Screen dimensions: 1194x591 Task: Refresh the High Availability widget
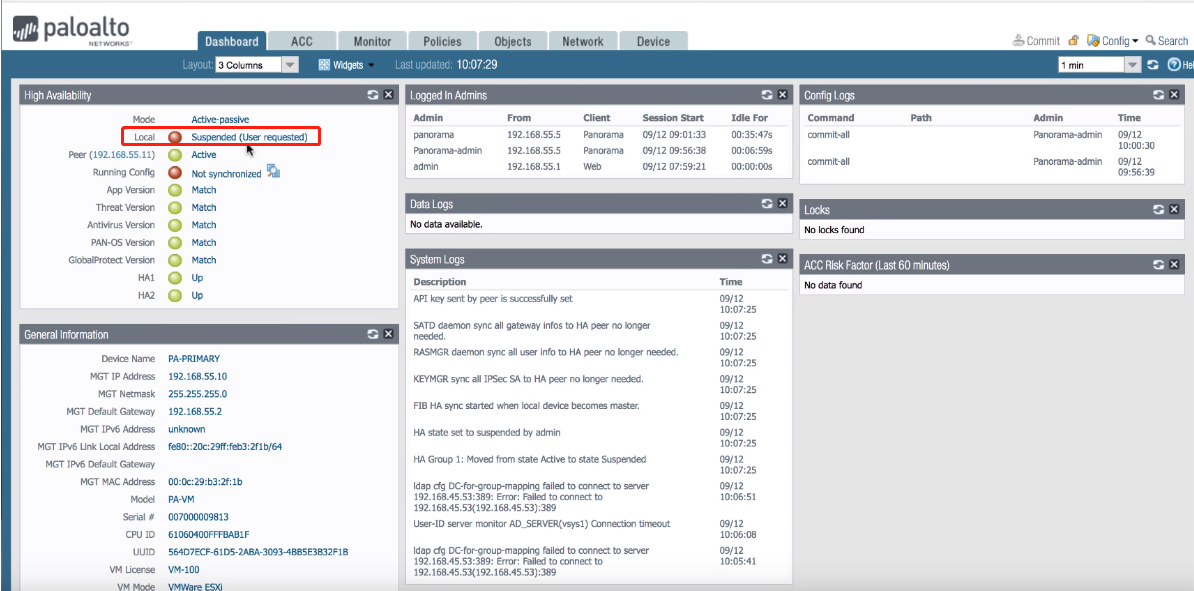point(372,95)
